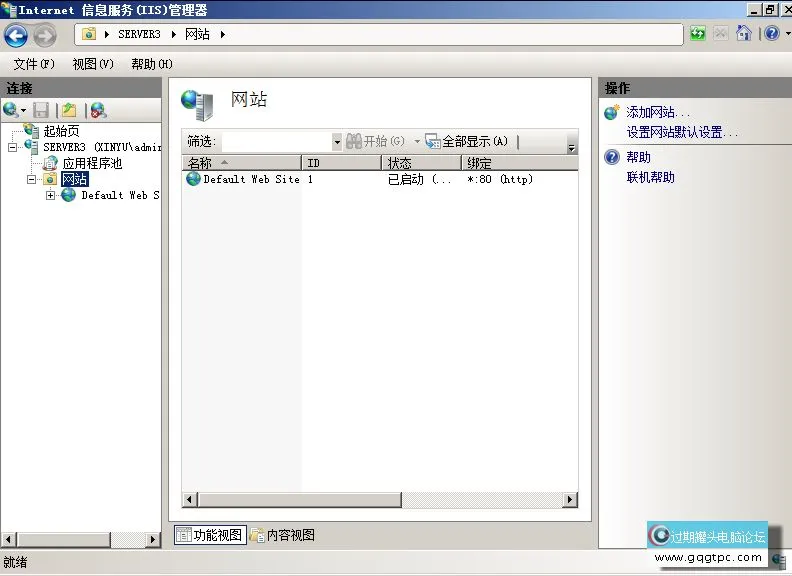792x576 pixels.
Task: Switch to 功能视图 features view tab
Action: pyautogui.click(x=210, y=535)
